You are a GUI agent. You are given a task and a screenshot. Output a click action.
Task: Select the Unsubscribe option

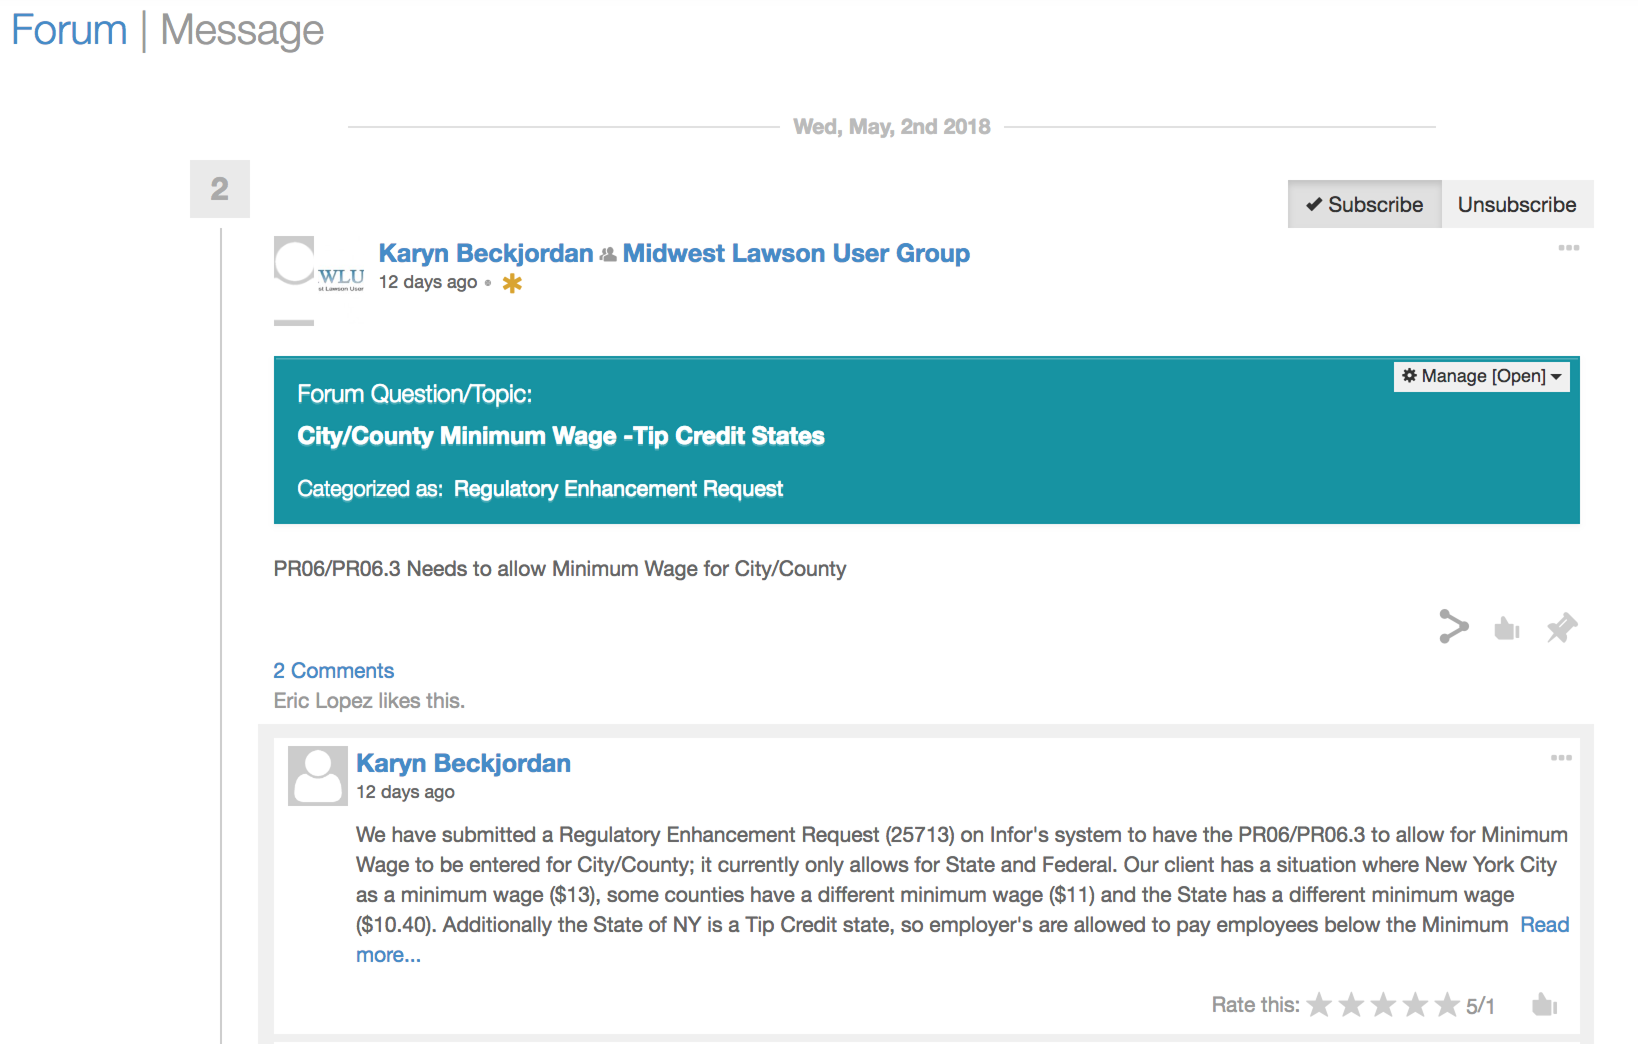1516,204
